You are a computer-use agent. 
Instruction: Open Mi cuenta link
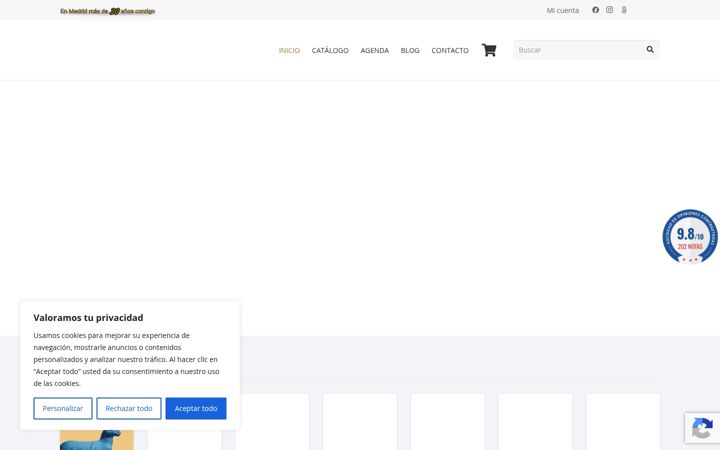coord(562,10)
